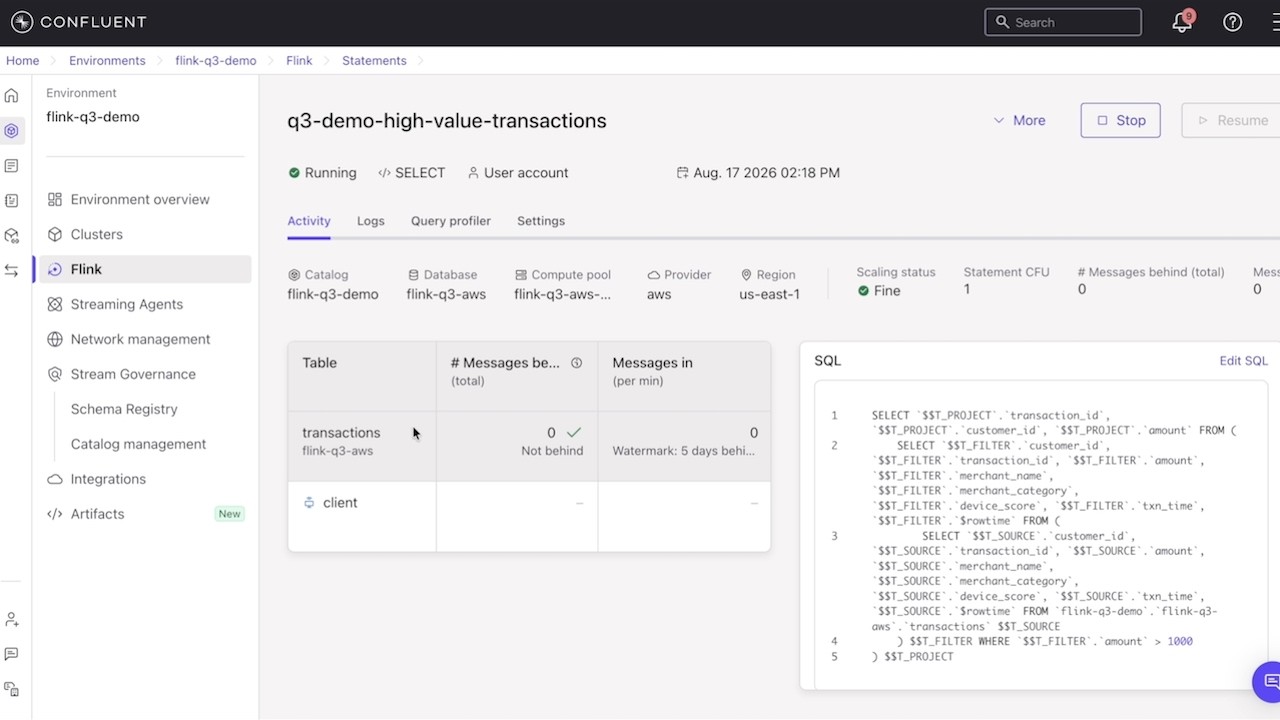
Task: Click Edit SQL link
Action: click(1243, 361)
